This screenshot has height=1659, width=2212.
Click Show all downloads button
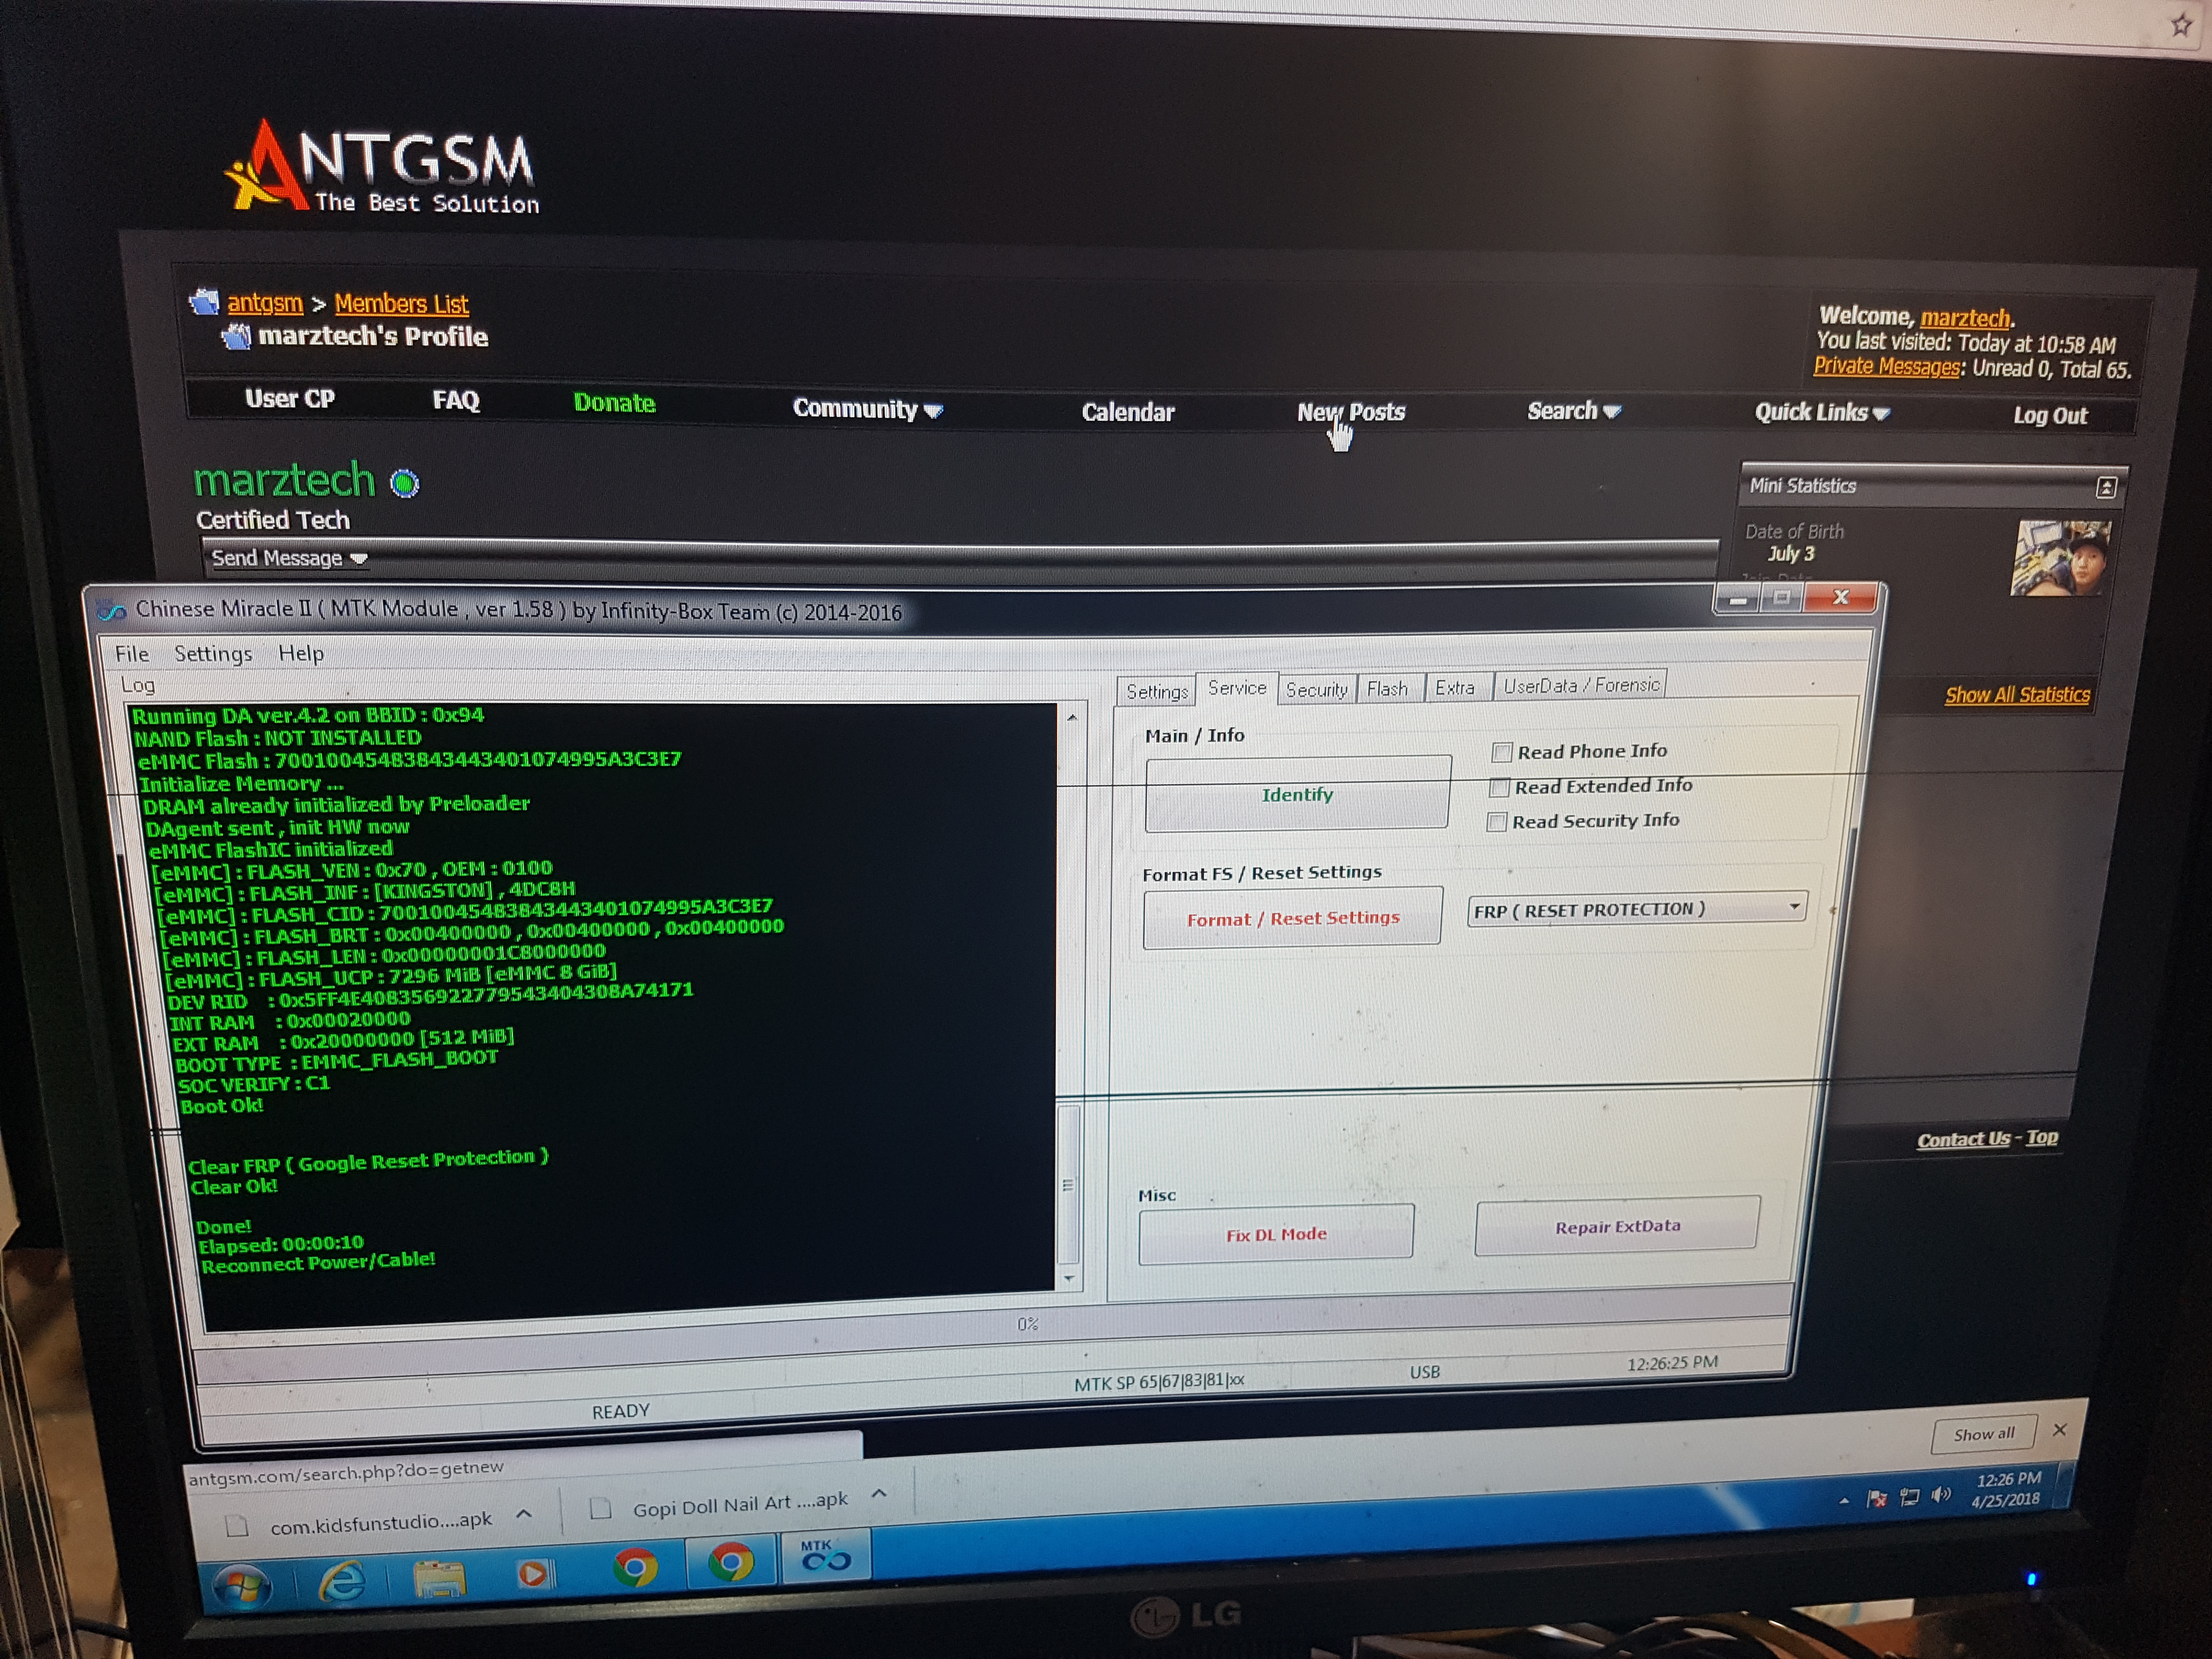pyautogui.click(x=1984, y=1434)
